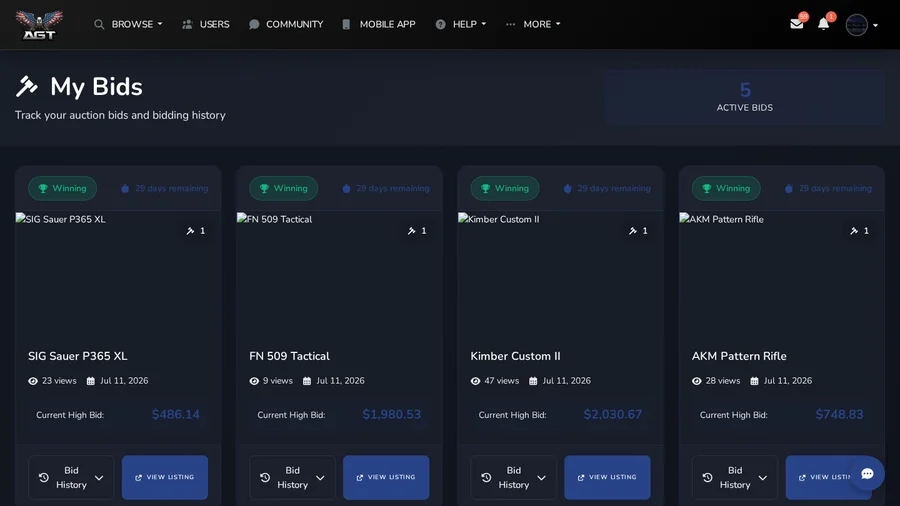Image resolution: width=900 pixels, height=506 pixels.
Task: Open the AKM Pattern Rifle title
Action: 739,356
